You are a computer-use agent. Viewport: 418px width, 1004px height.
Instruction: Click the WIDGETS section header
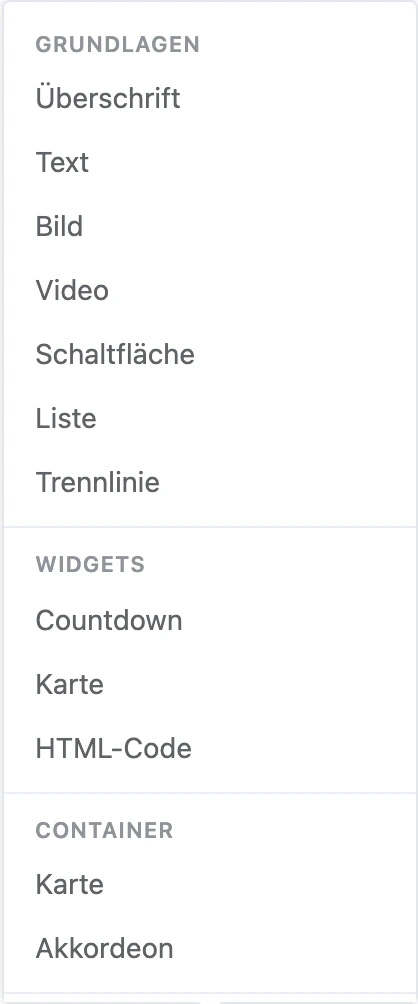[x=90, y=565]
